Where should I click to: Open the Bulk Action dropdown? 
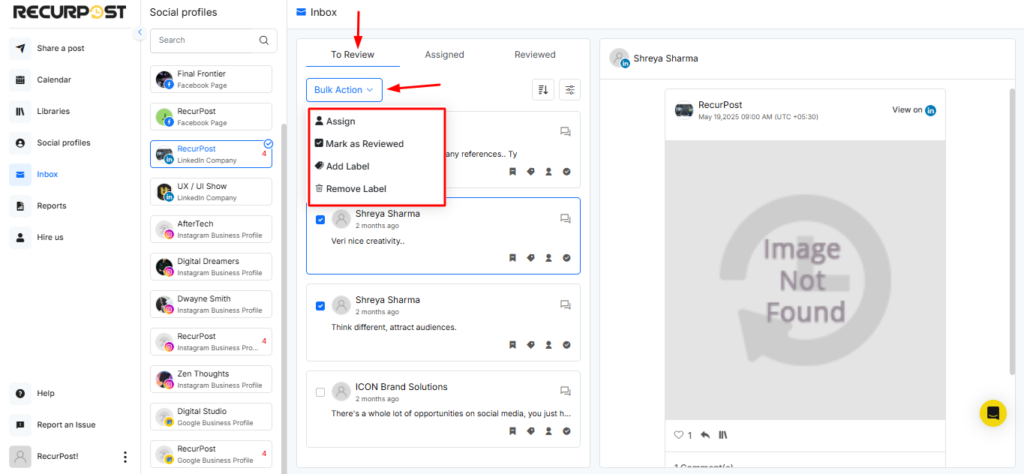[x=344, y=90]
